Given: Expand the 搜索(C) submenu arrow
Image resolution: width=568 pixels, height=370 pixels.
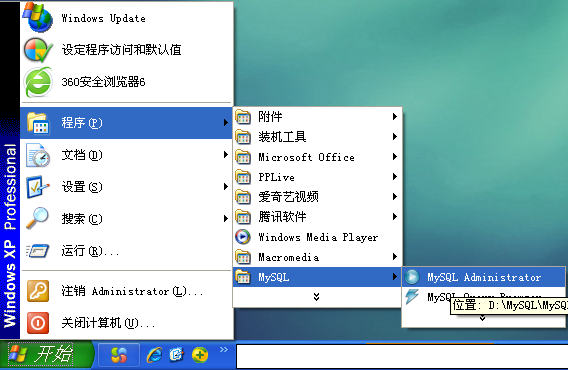Looking at the screenshot, I should [x=226, y=218].
